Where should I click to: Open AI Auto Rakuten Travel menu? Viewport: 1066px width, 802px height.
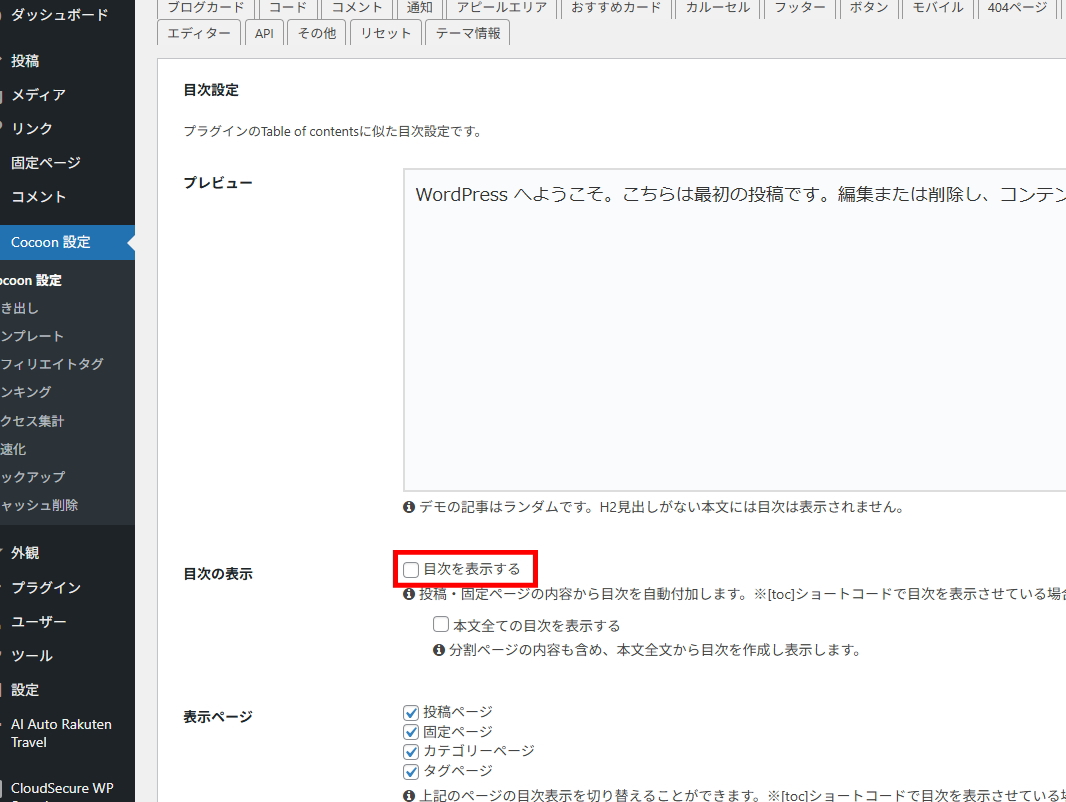[61, 733]
